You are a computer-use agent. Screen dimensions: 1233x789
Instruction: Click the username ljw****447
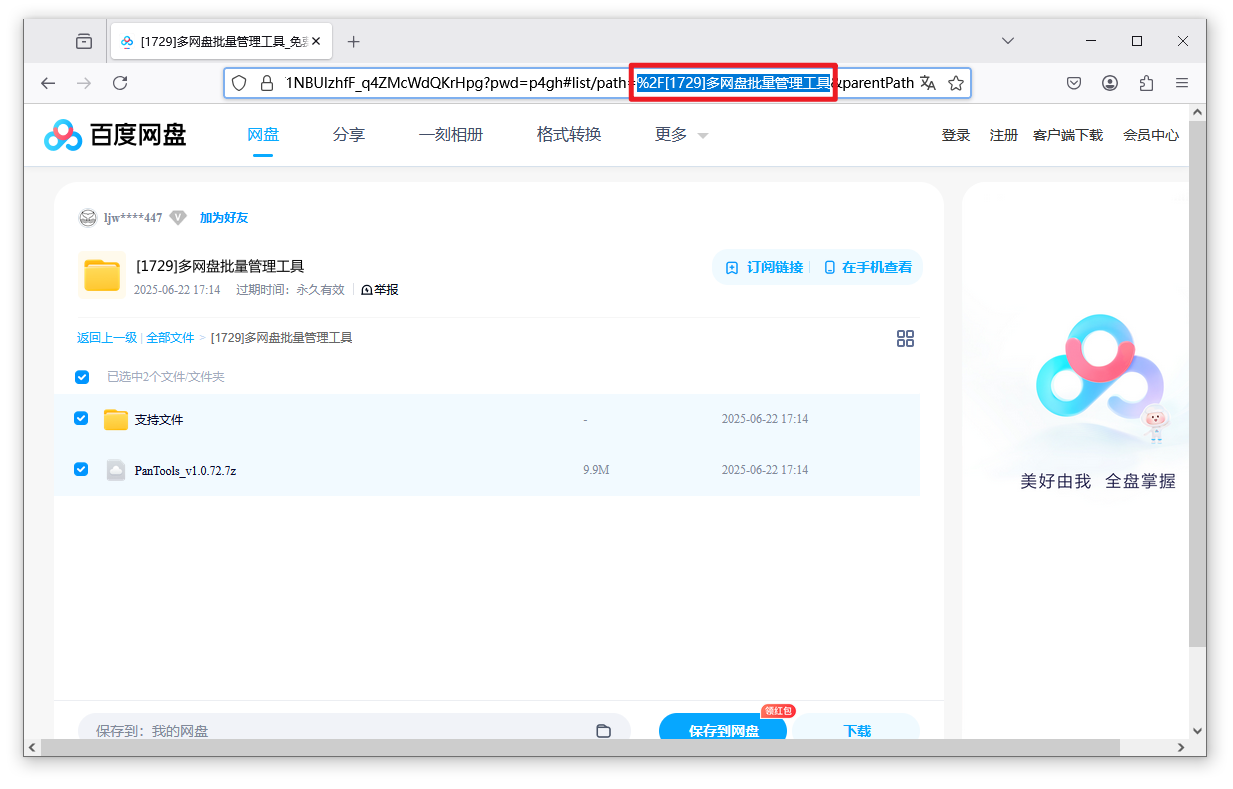click(x=133, y=218)
